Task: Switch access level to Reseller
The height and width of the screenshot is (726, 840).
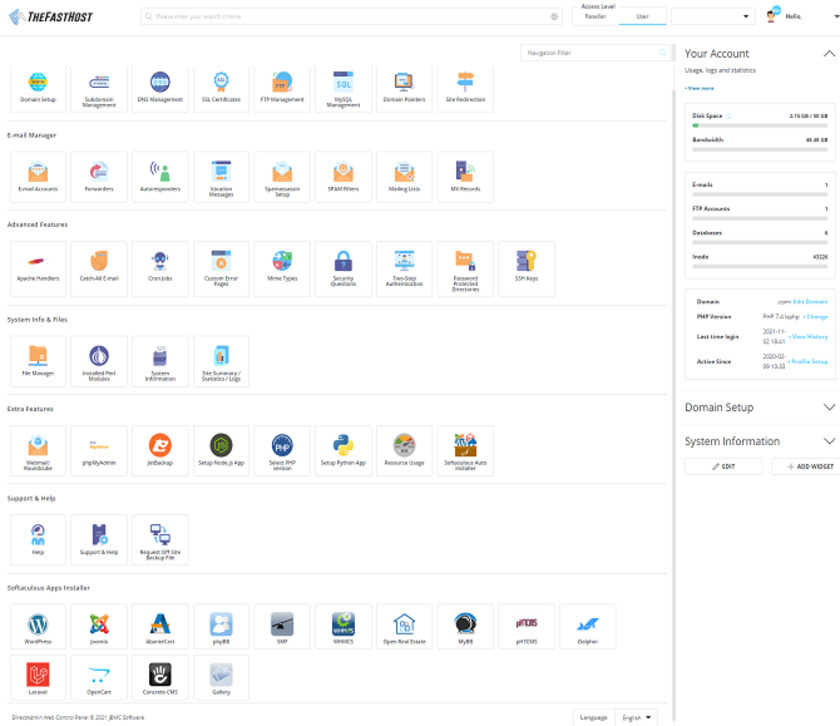Action: (x=595, y=17)
